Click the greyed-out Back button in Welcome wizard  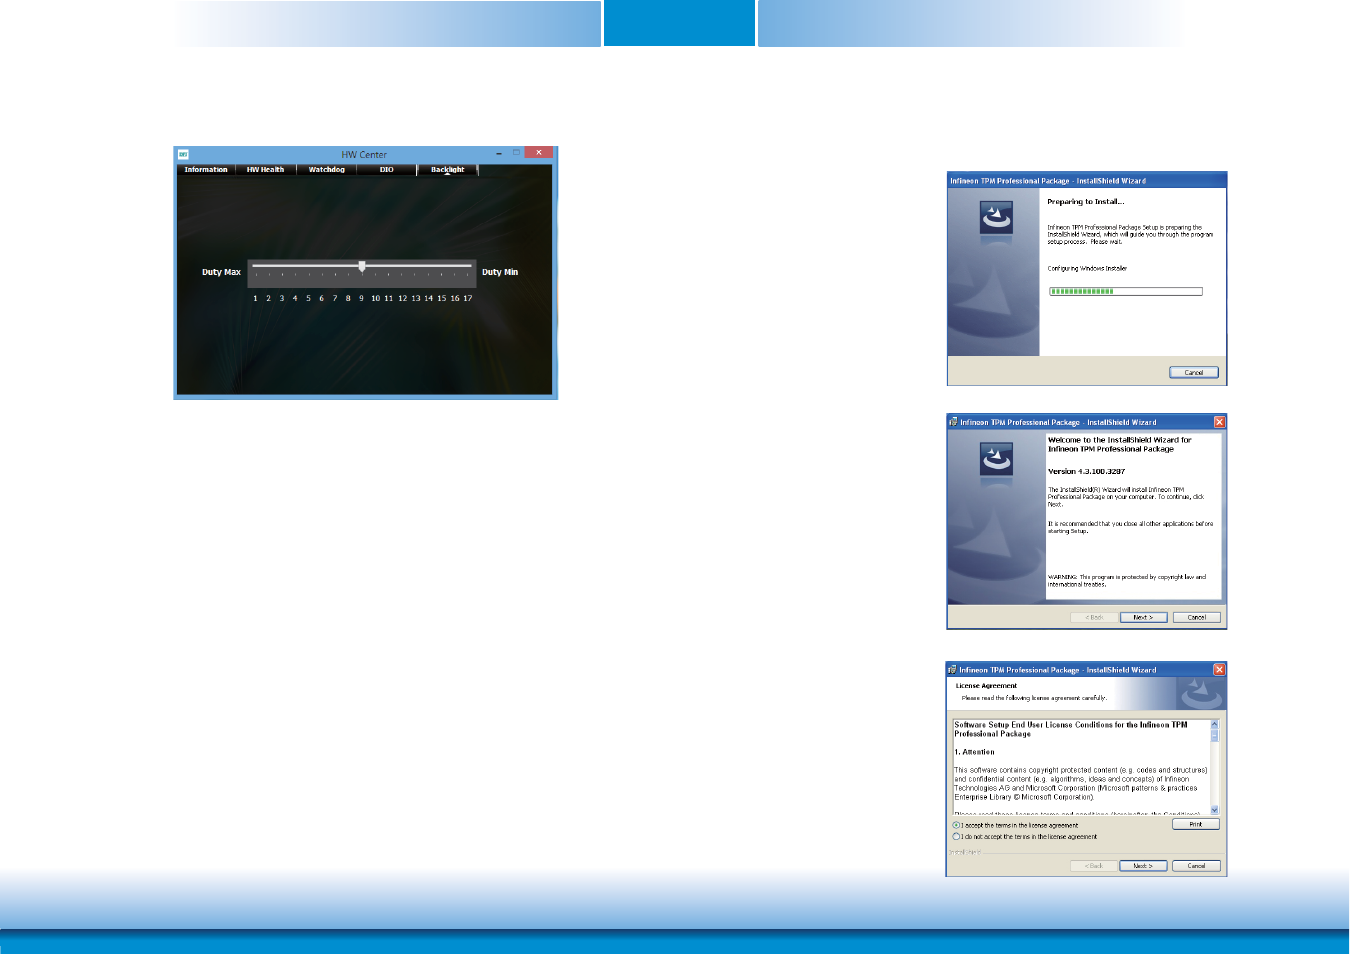pos(1094,617)
